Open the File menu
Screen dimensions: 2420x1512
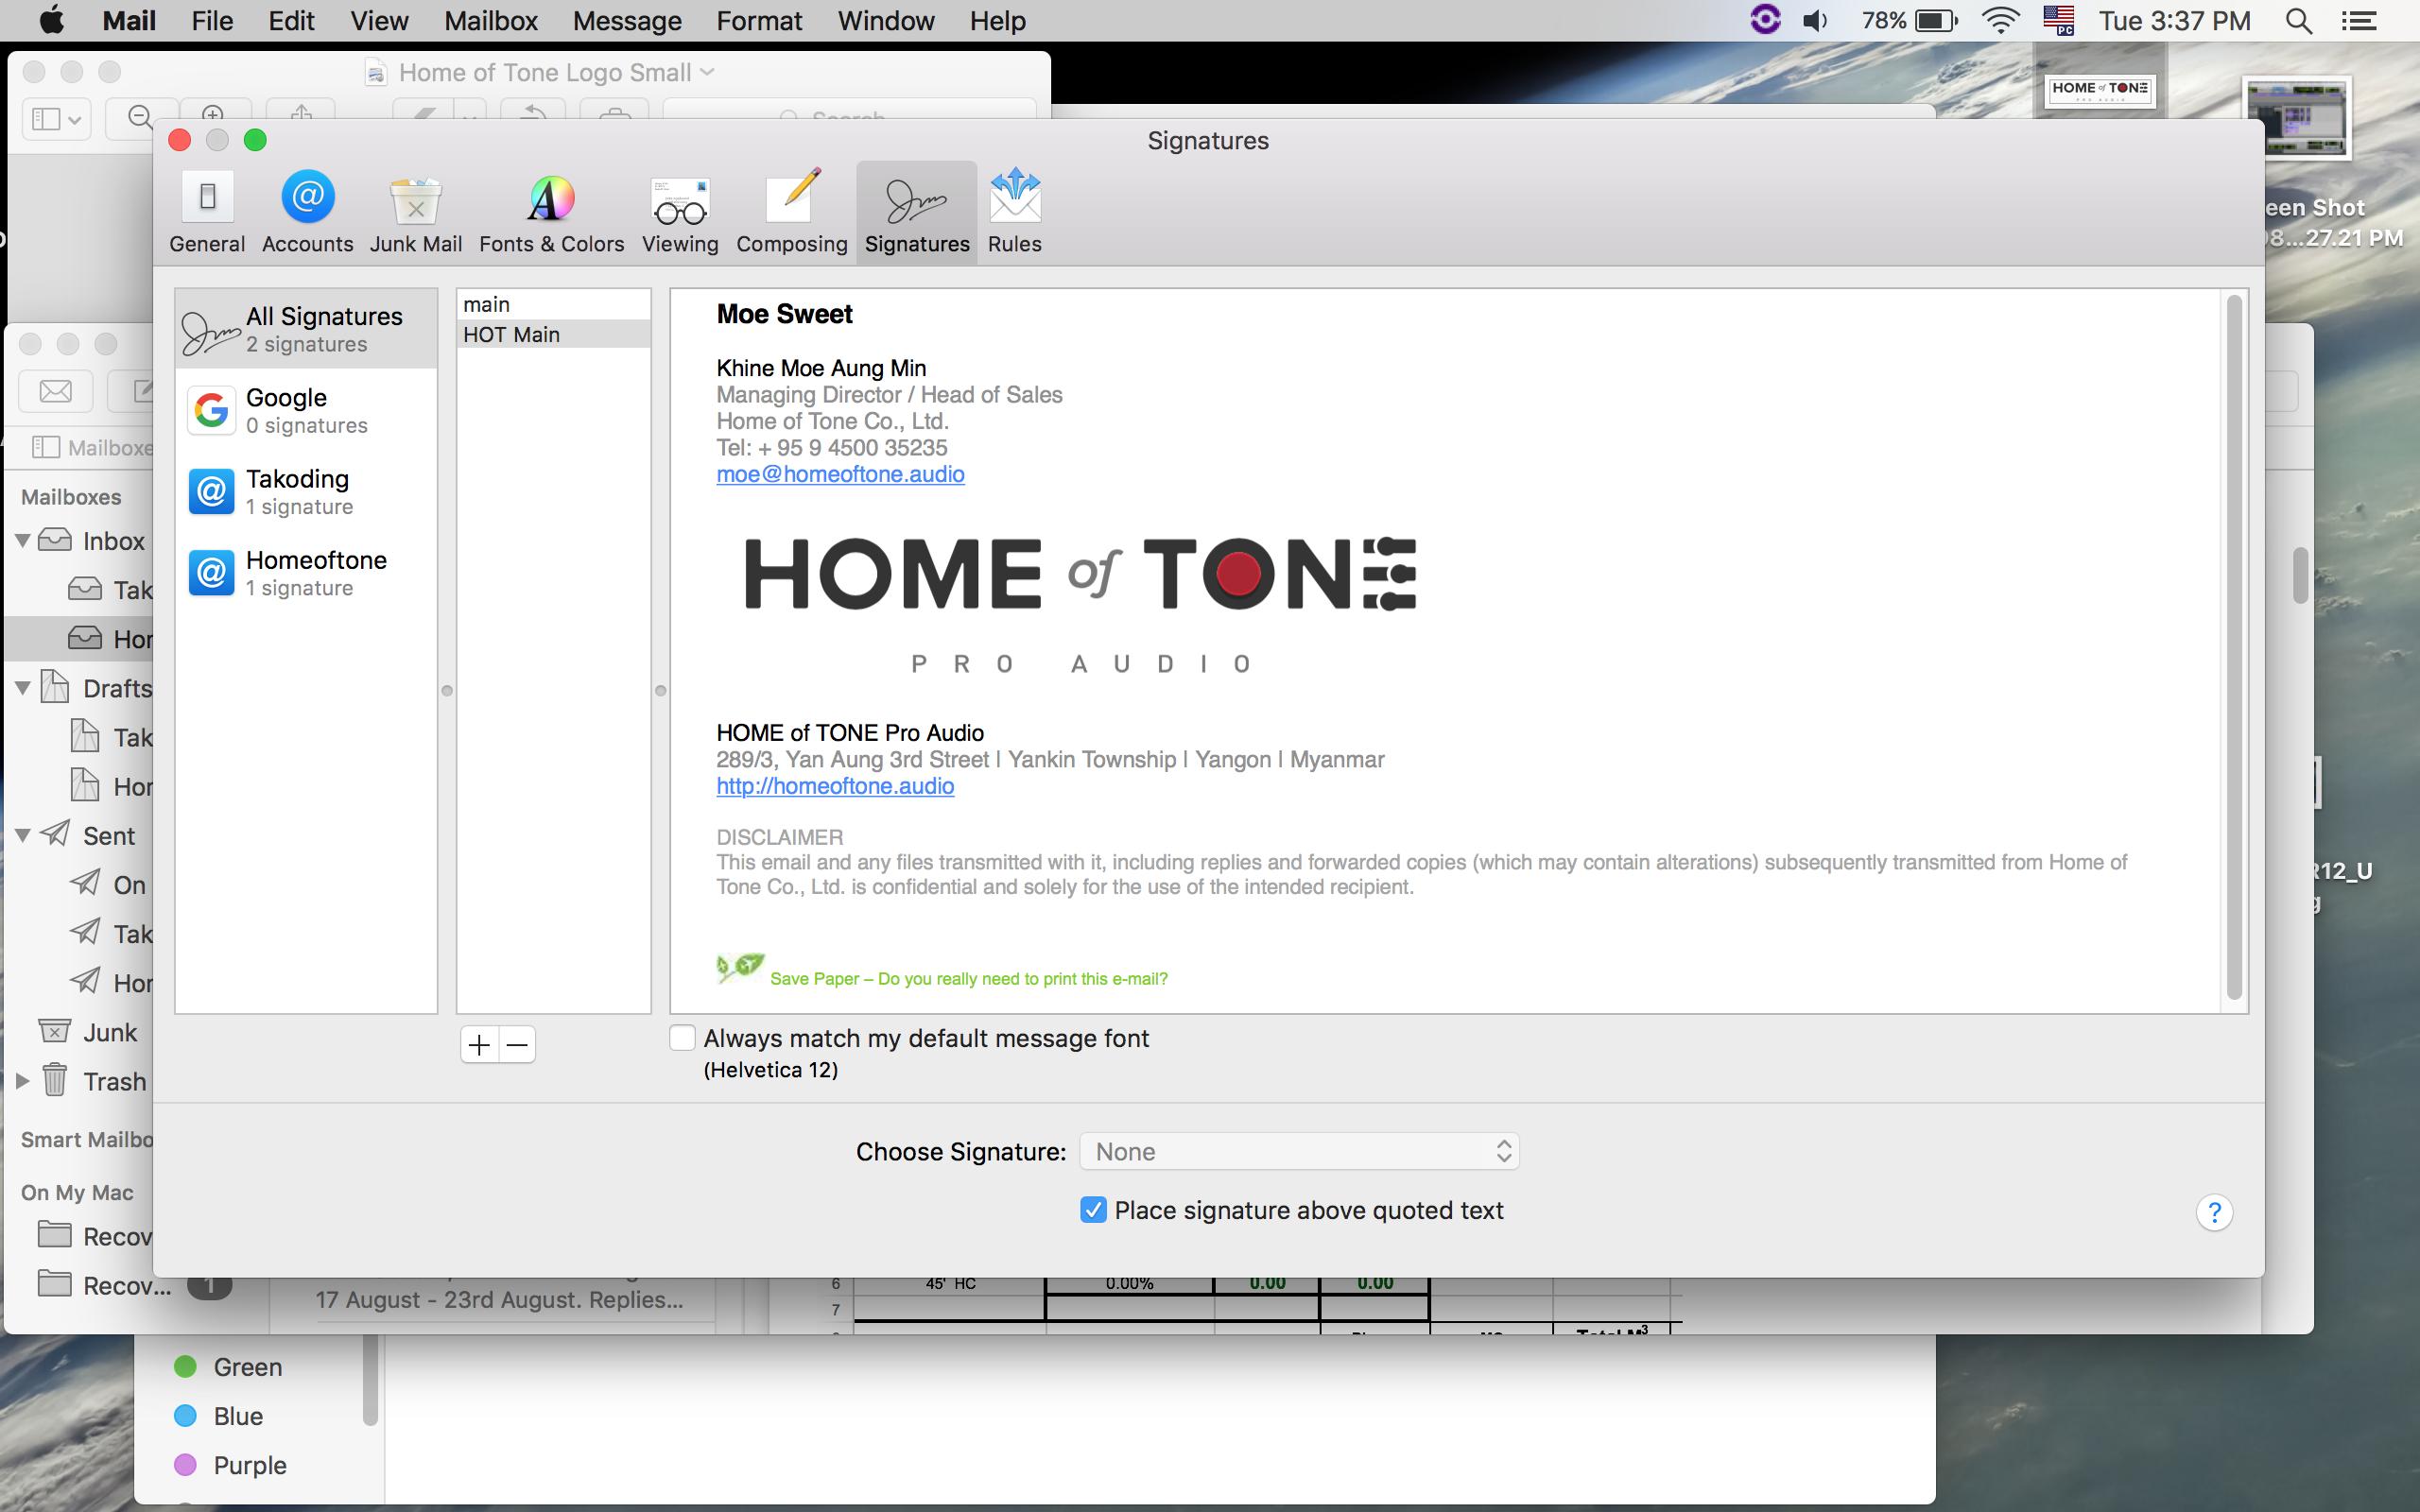pos(212,20)
